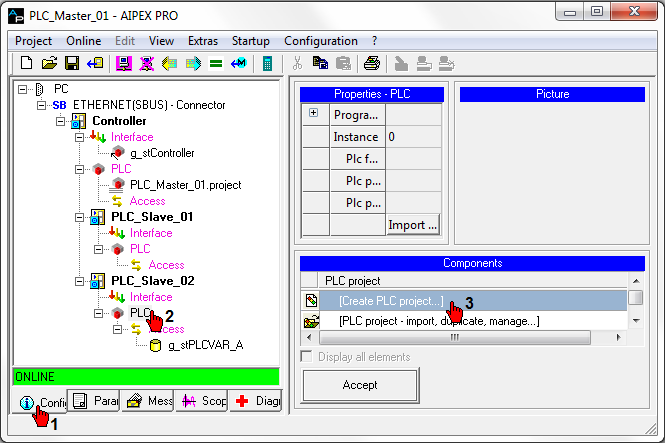
Task: Open the Project menu
Action: [34, 41]
